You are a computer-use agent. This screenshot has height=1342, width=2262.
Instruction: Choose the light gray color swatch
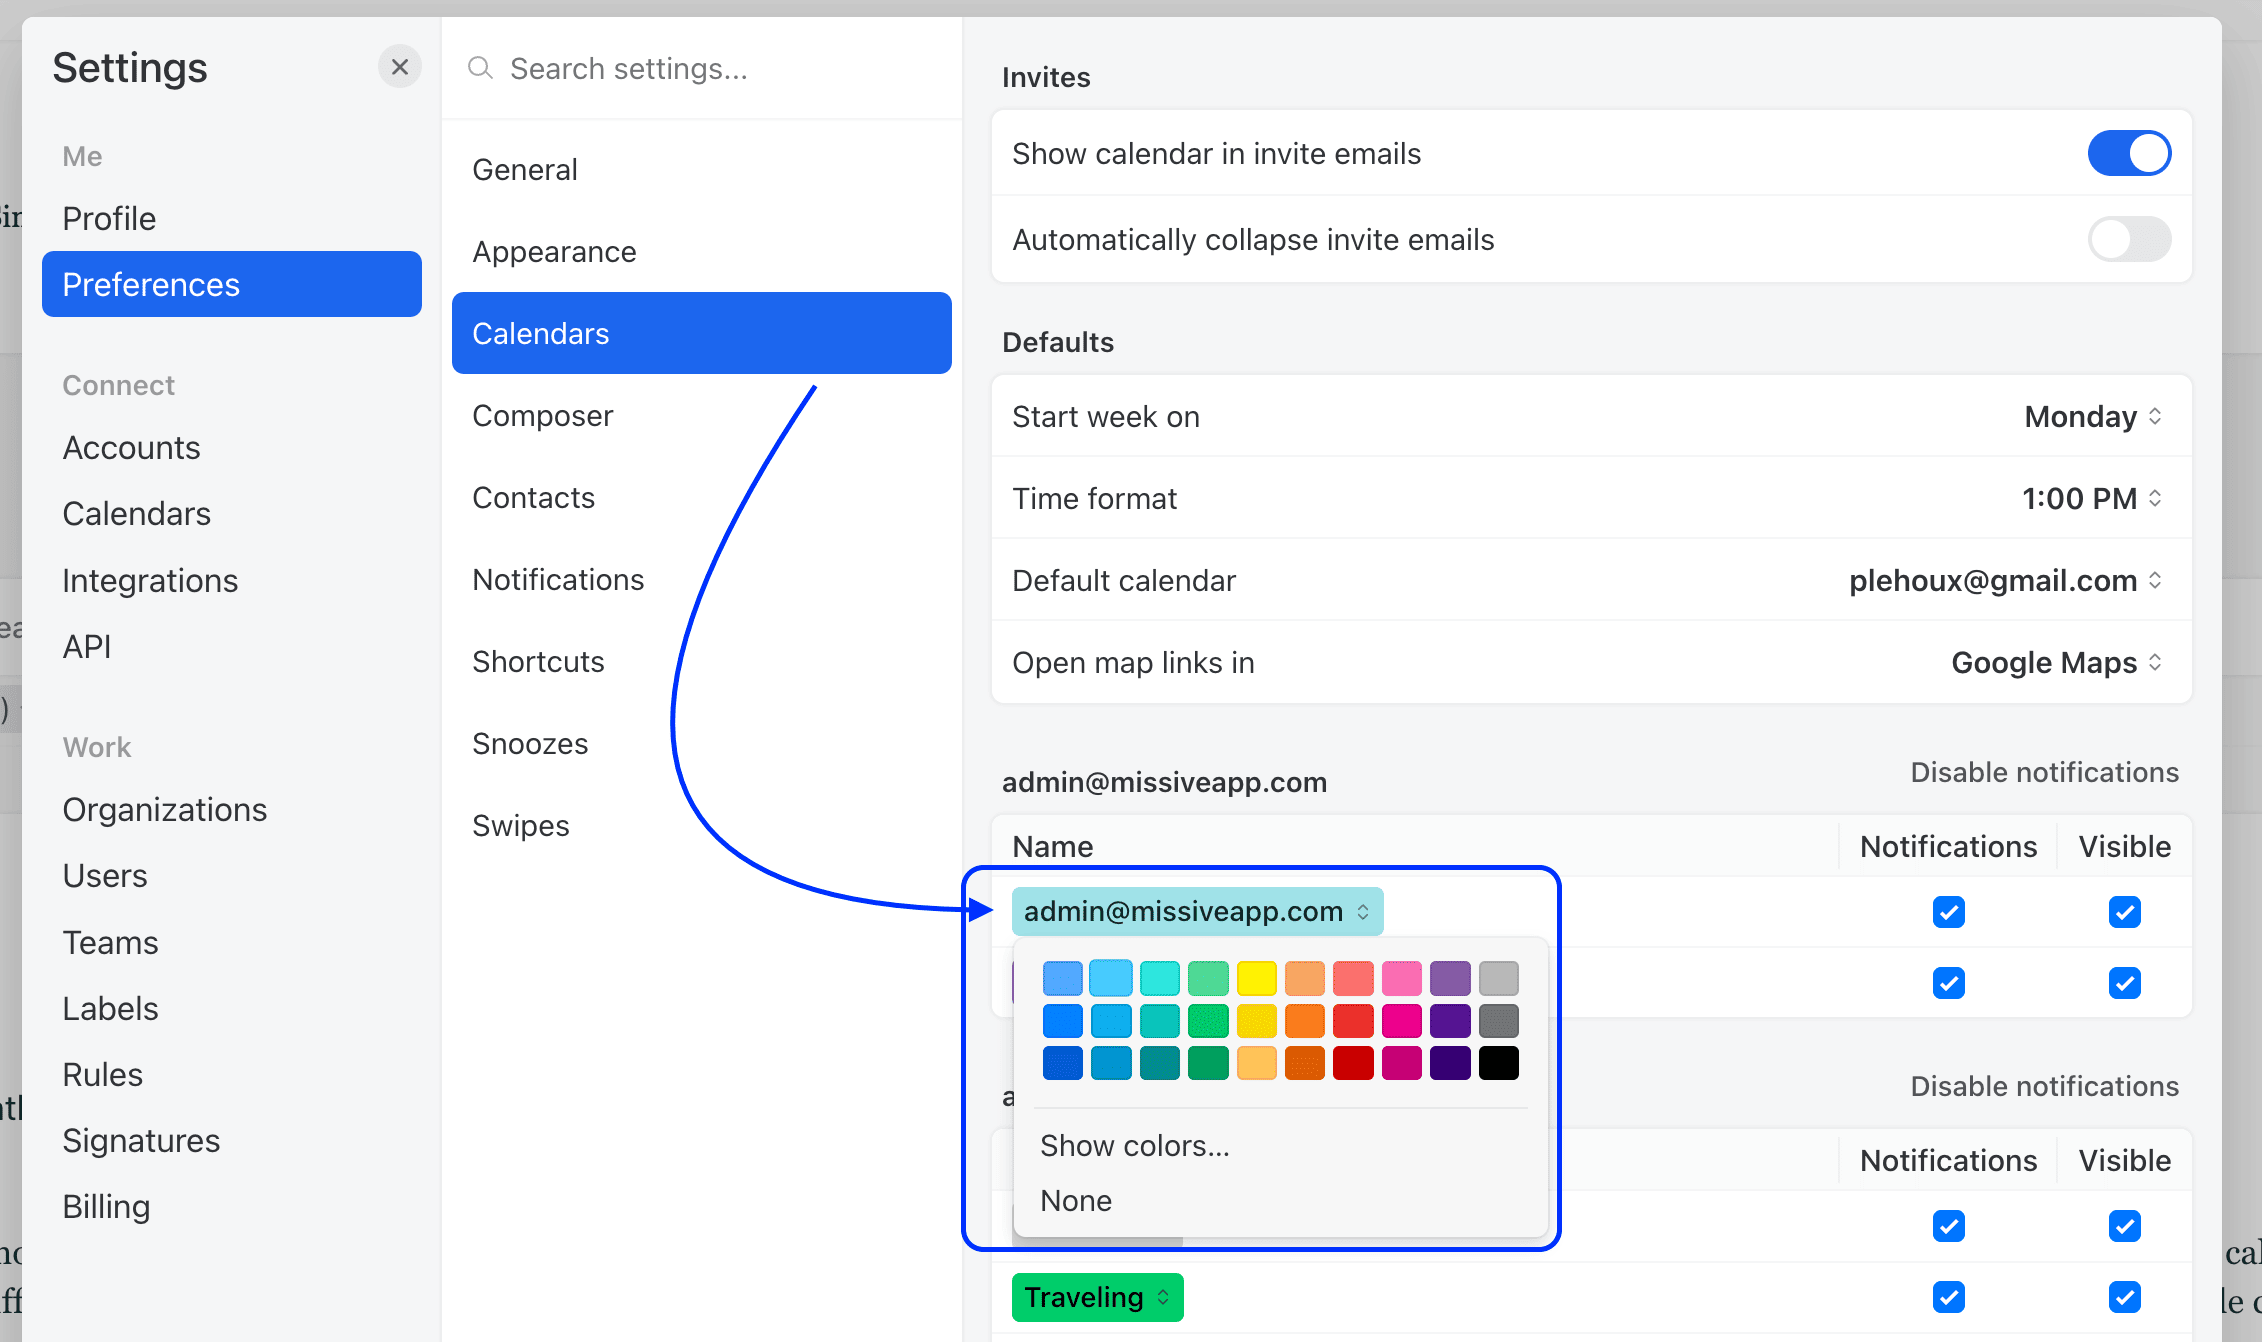pyautogui.click(x=1498, y=978)
